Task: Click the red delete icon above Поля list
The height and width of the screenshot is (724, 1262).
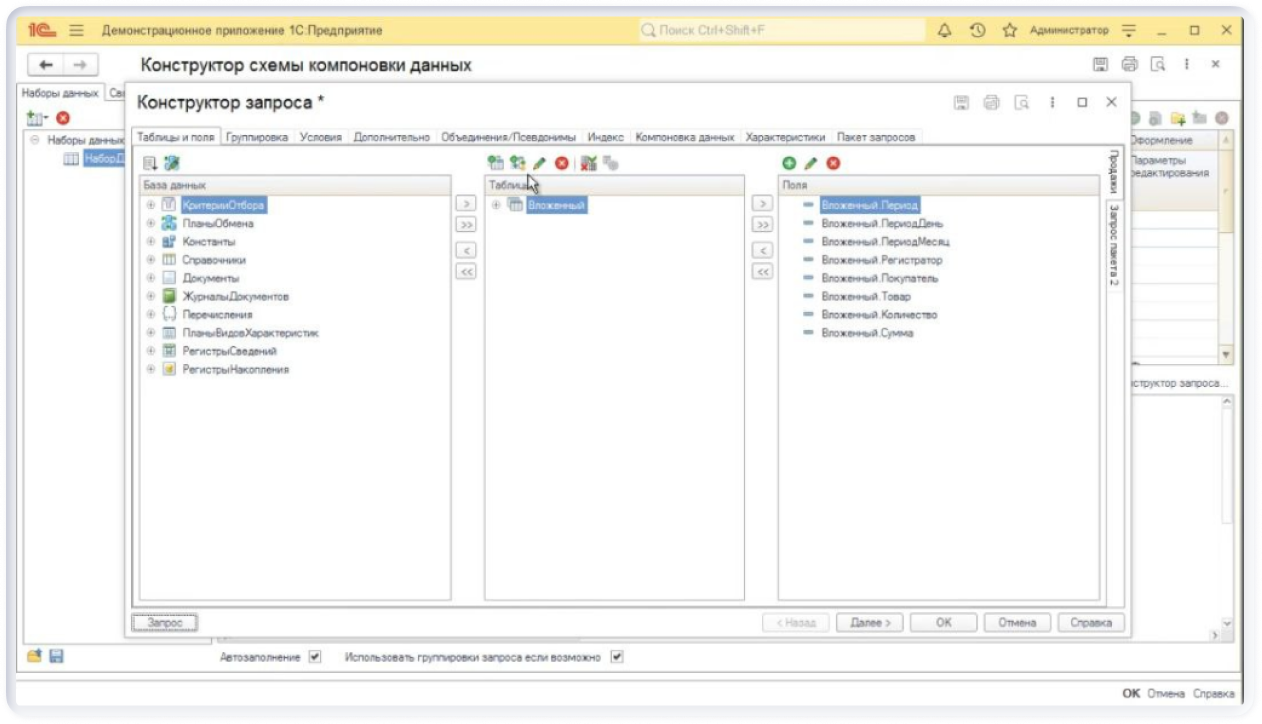Action: (833, 163)
